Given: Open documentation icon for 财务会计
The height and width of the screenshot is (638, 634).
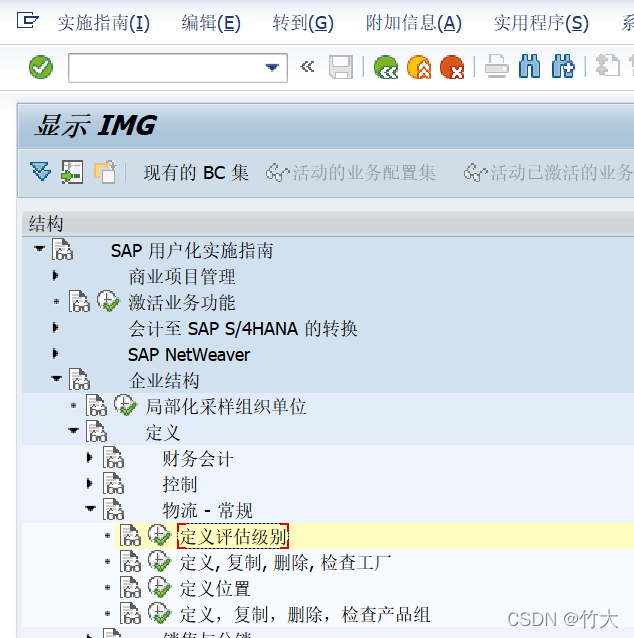Looking at the screenshot, I should point(114,458).
